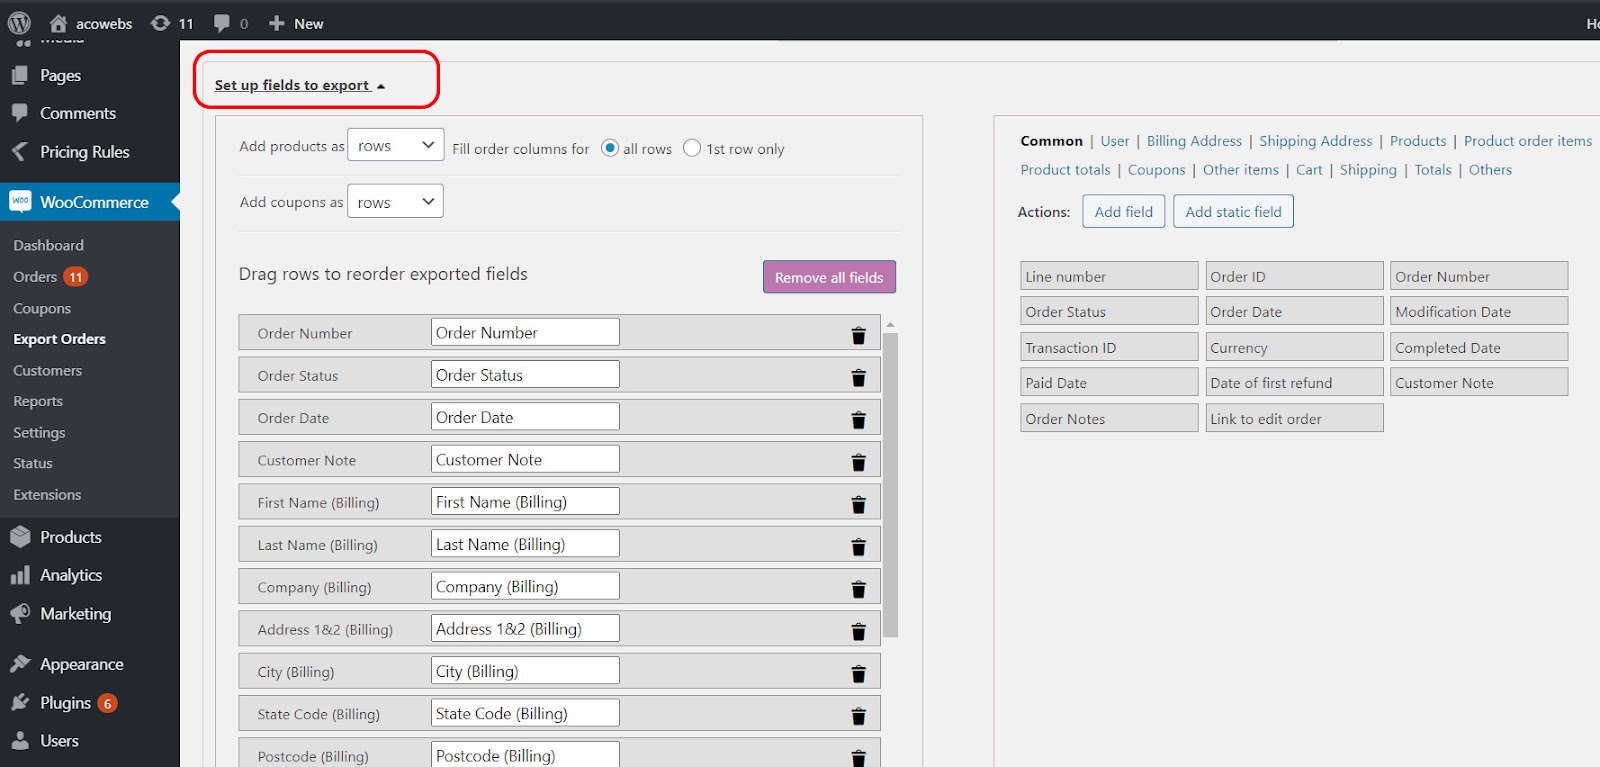Switch to the Cart fields tab
The image size is (1600, 767).
(1309, 170)
